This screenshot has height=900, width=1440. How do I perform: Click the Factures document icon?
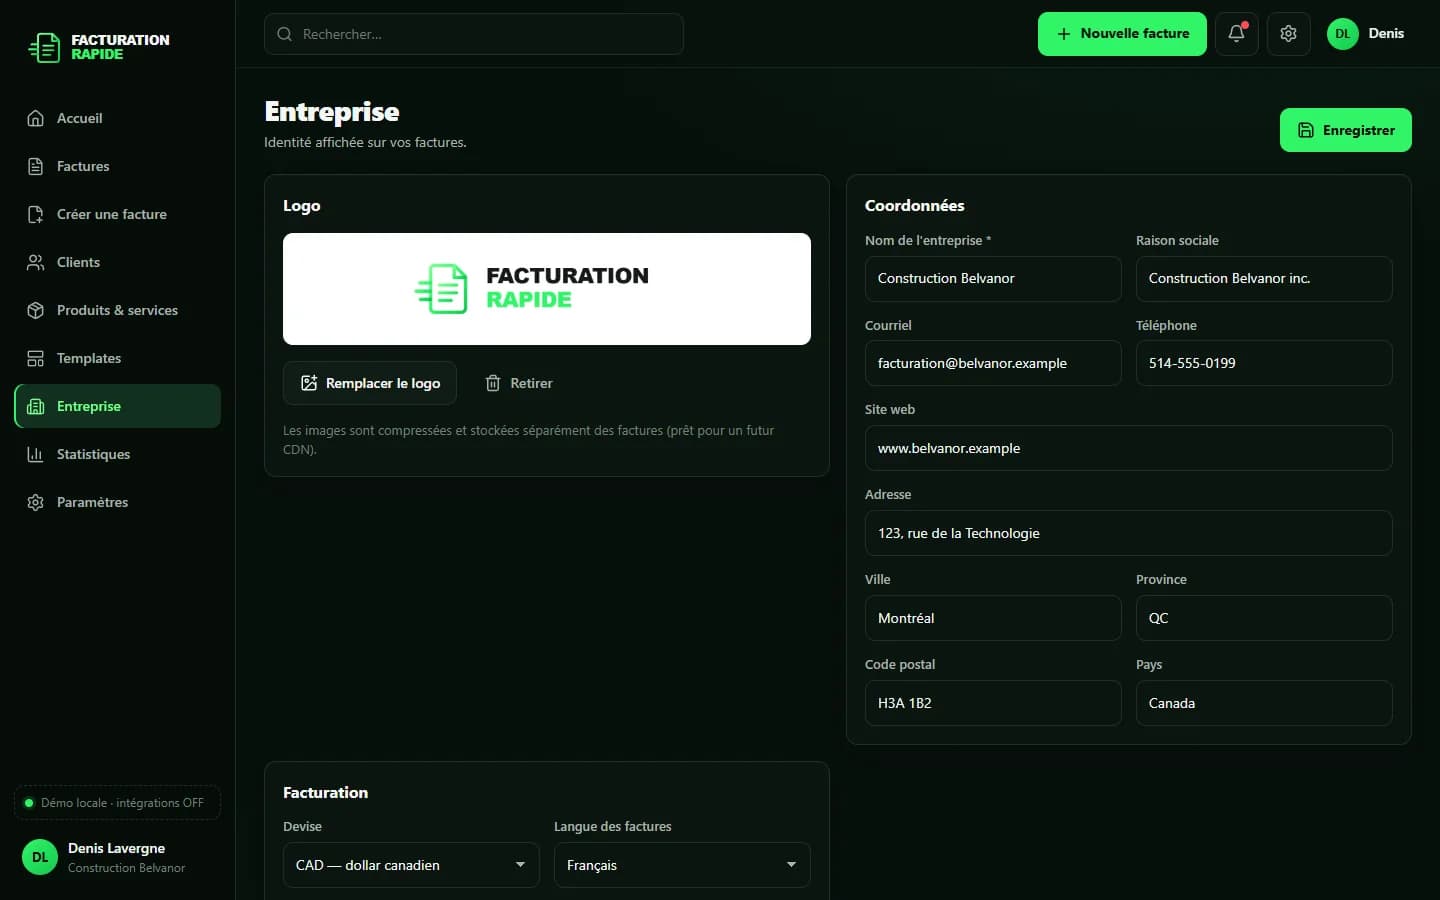[x=36, y=166]
